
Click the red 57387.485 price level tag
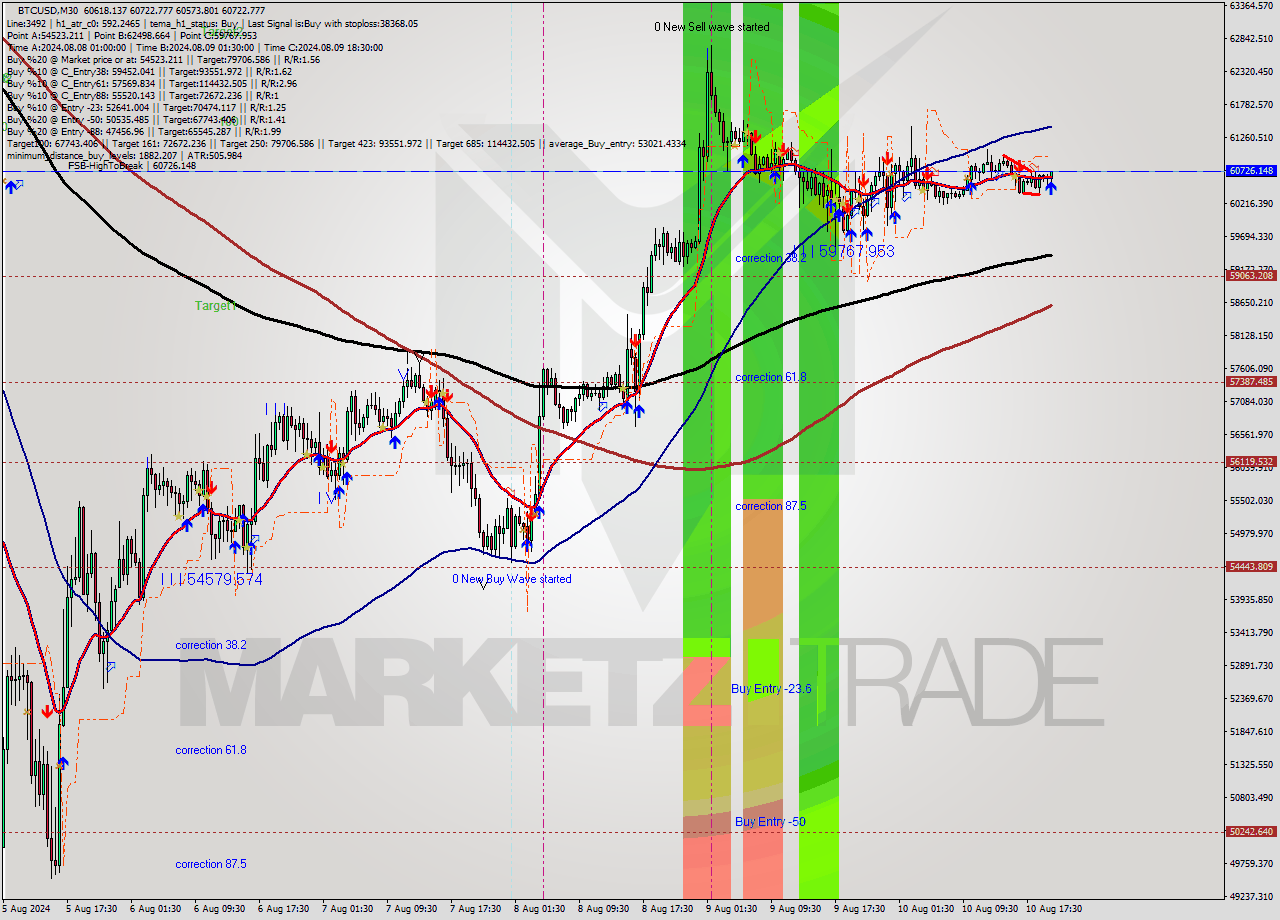[x=1251, y=381]
